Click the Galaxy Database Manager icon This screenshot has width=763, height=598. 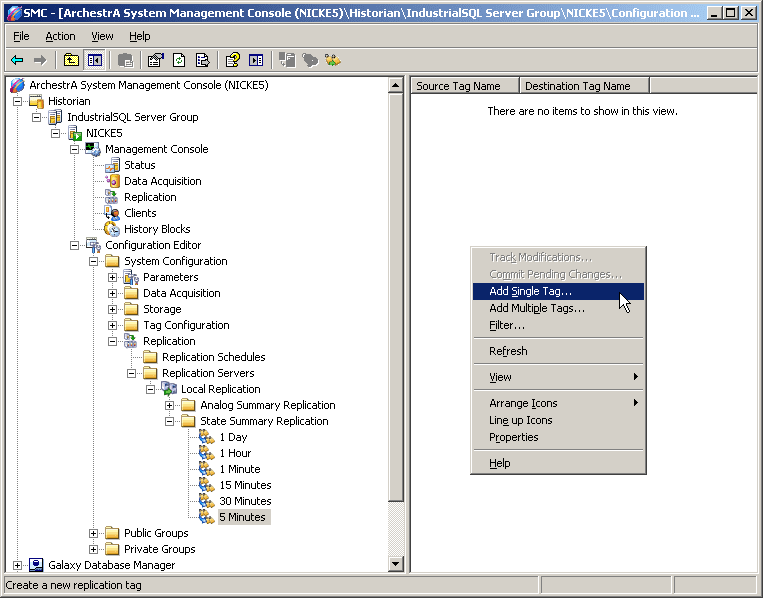[x=36, y=565]
